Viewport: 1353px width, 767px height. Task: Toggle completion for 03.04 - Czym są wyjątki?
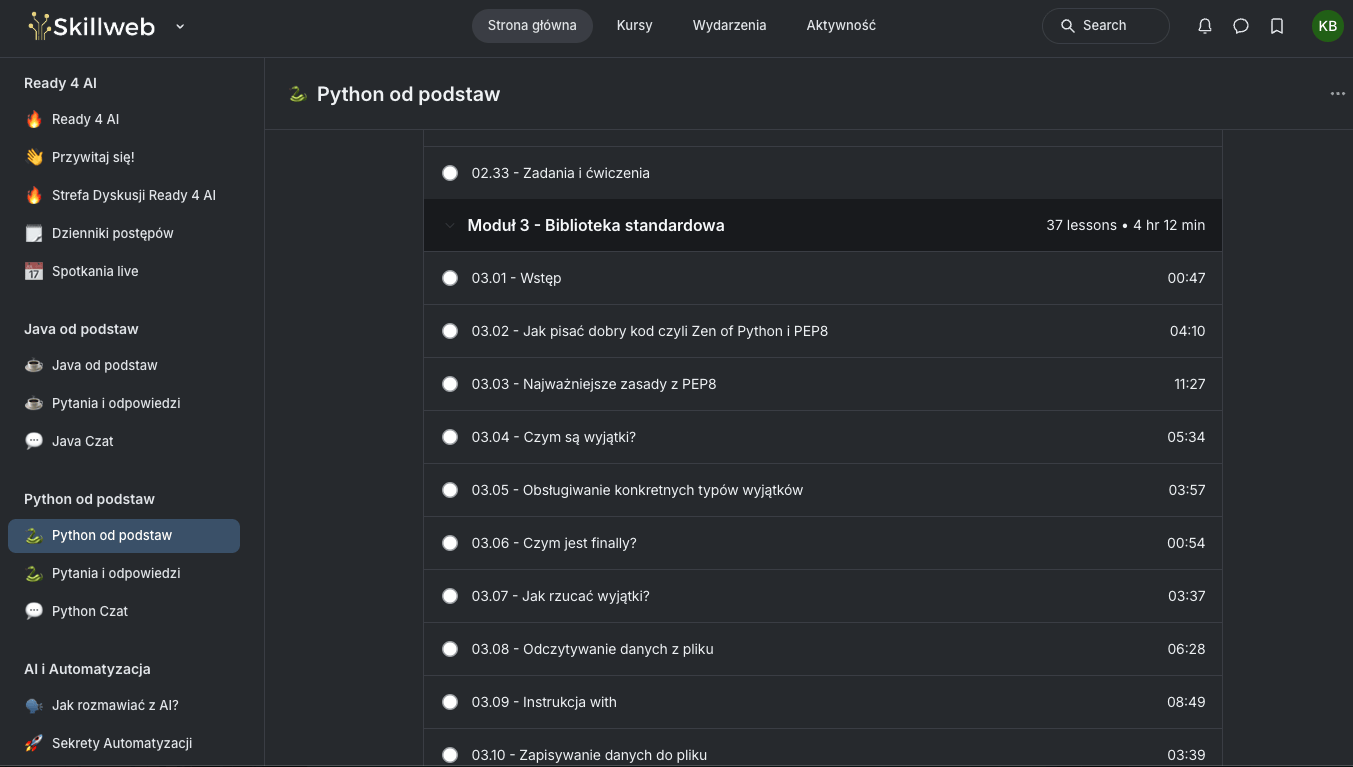pos(450,437)
